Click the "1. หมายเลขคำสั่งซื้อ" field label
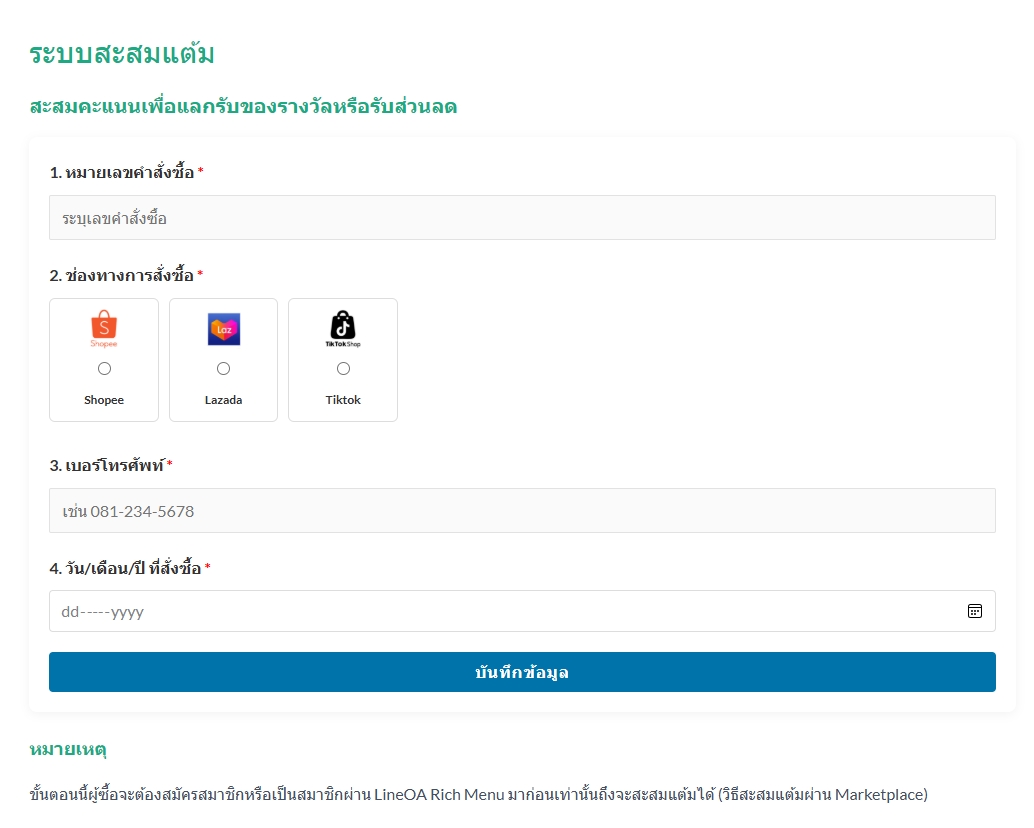 [x=122, y=173]
